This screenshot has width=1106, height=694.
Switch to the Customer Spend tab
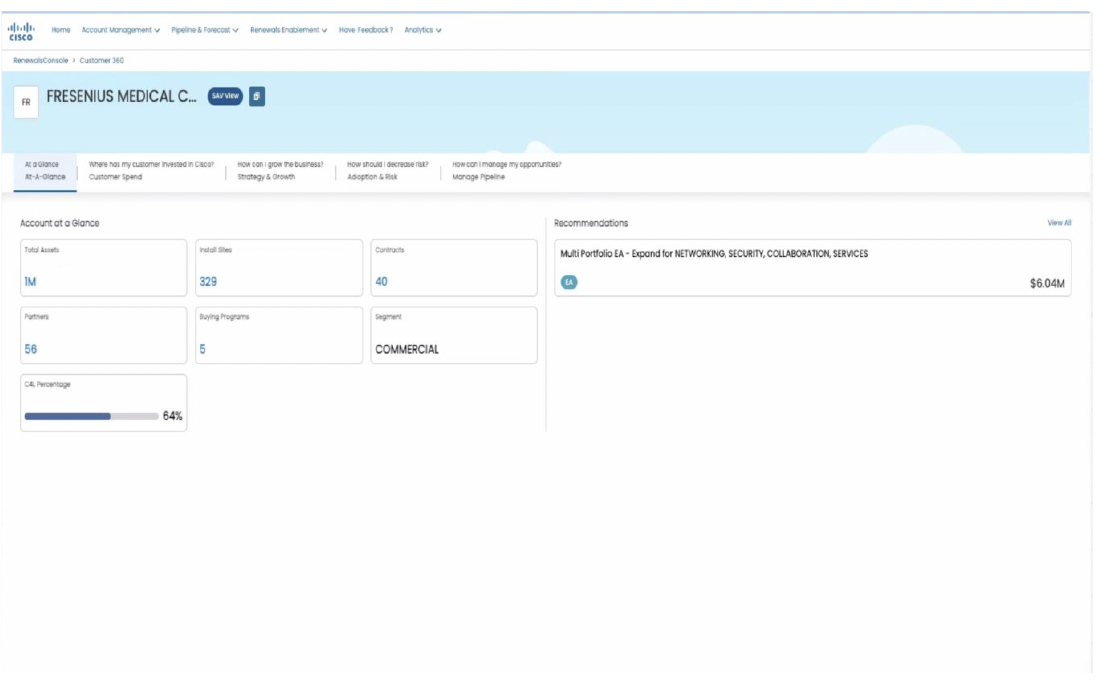pos(151,171)
